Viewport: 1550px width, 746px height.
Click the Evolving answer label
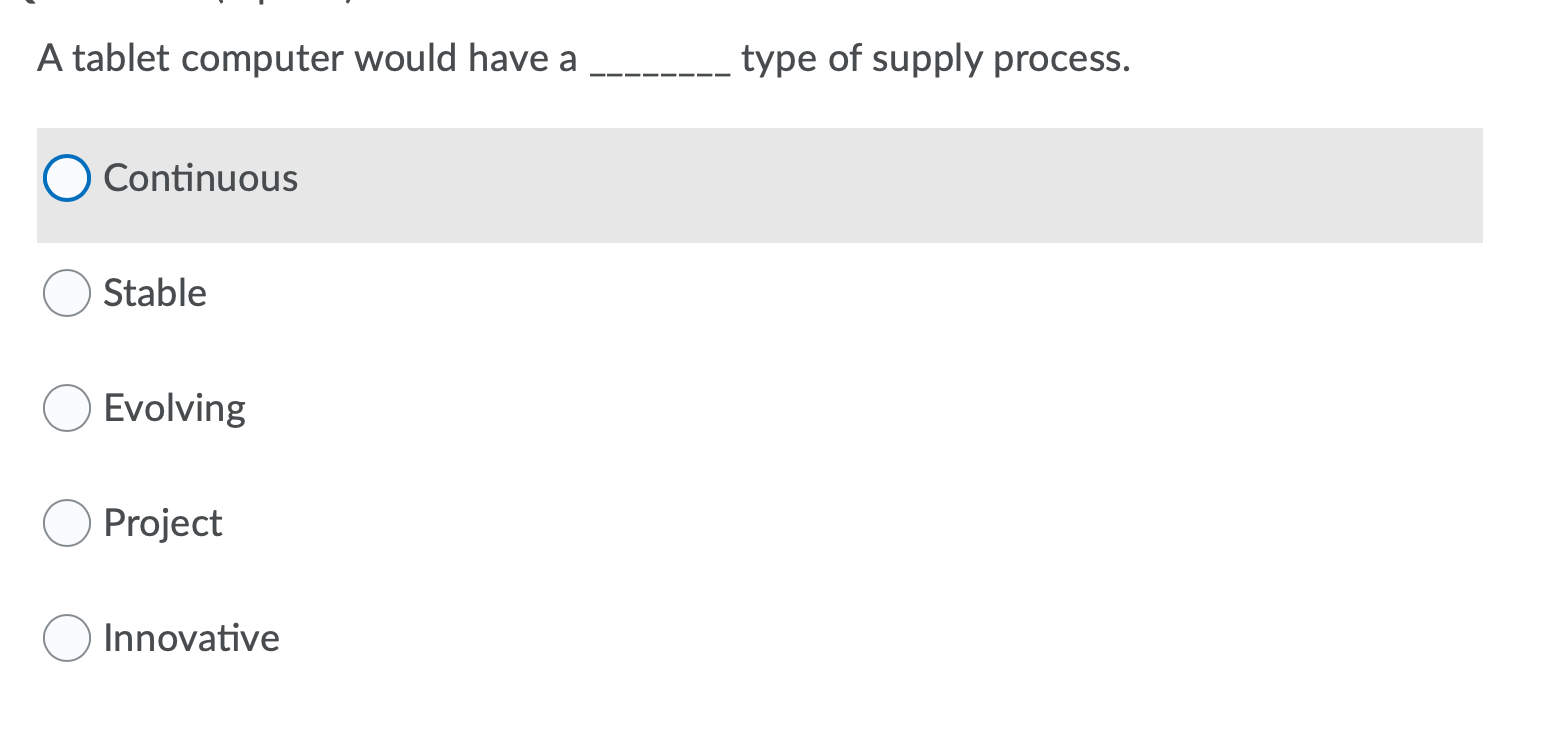[175, 407]
